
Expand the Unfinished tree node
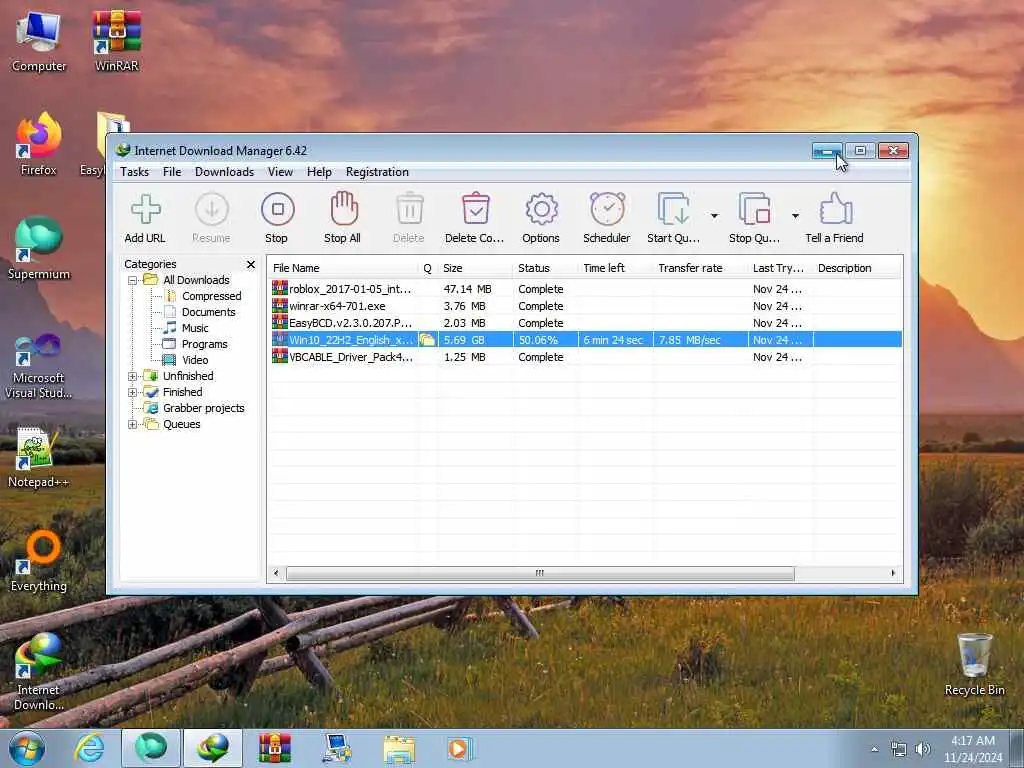[x=133, y=376]
